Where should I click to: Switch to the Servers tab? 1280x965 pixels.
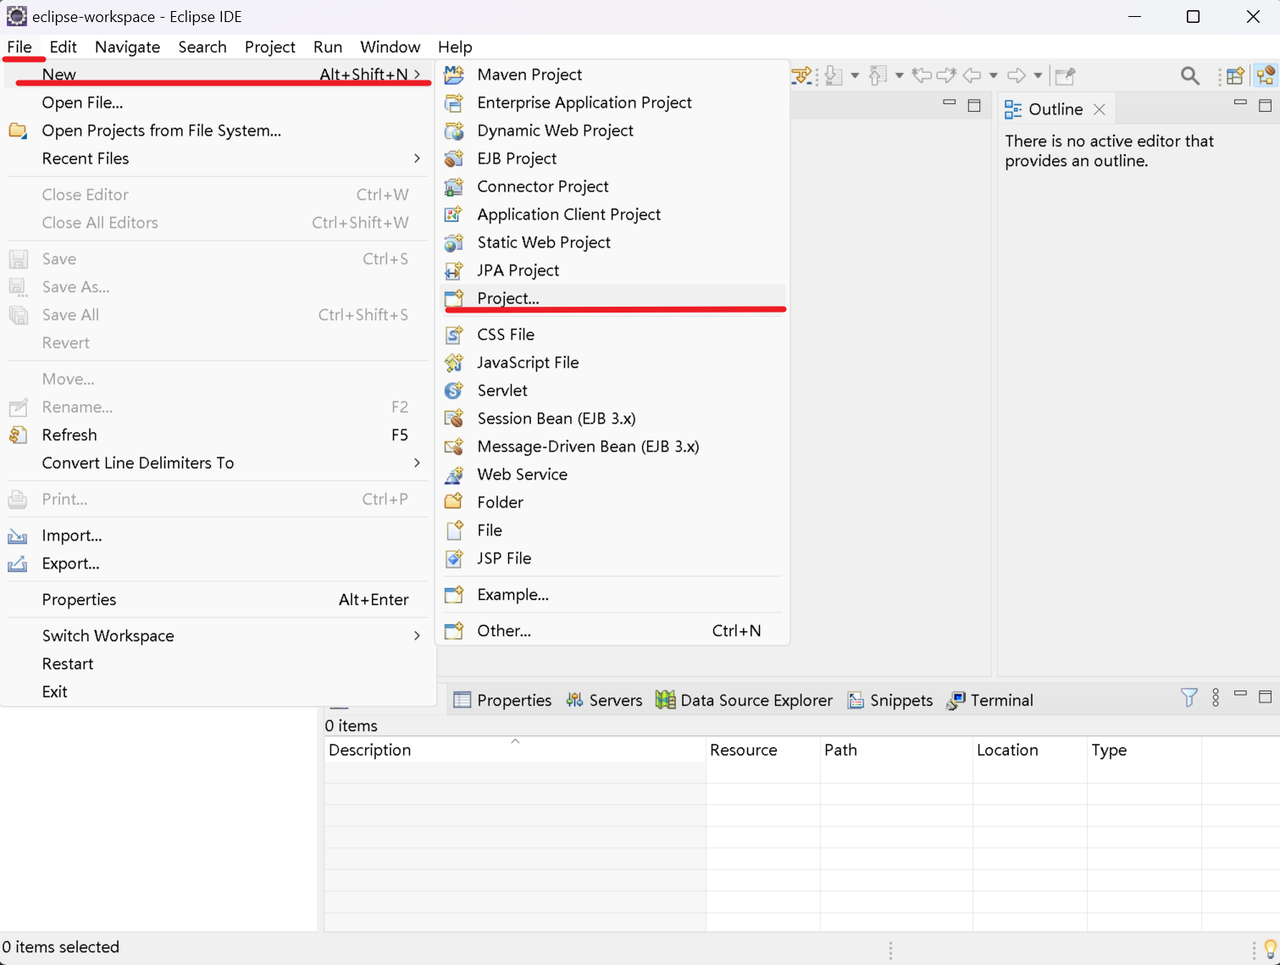[604, 700]
